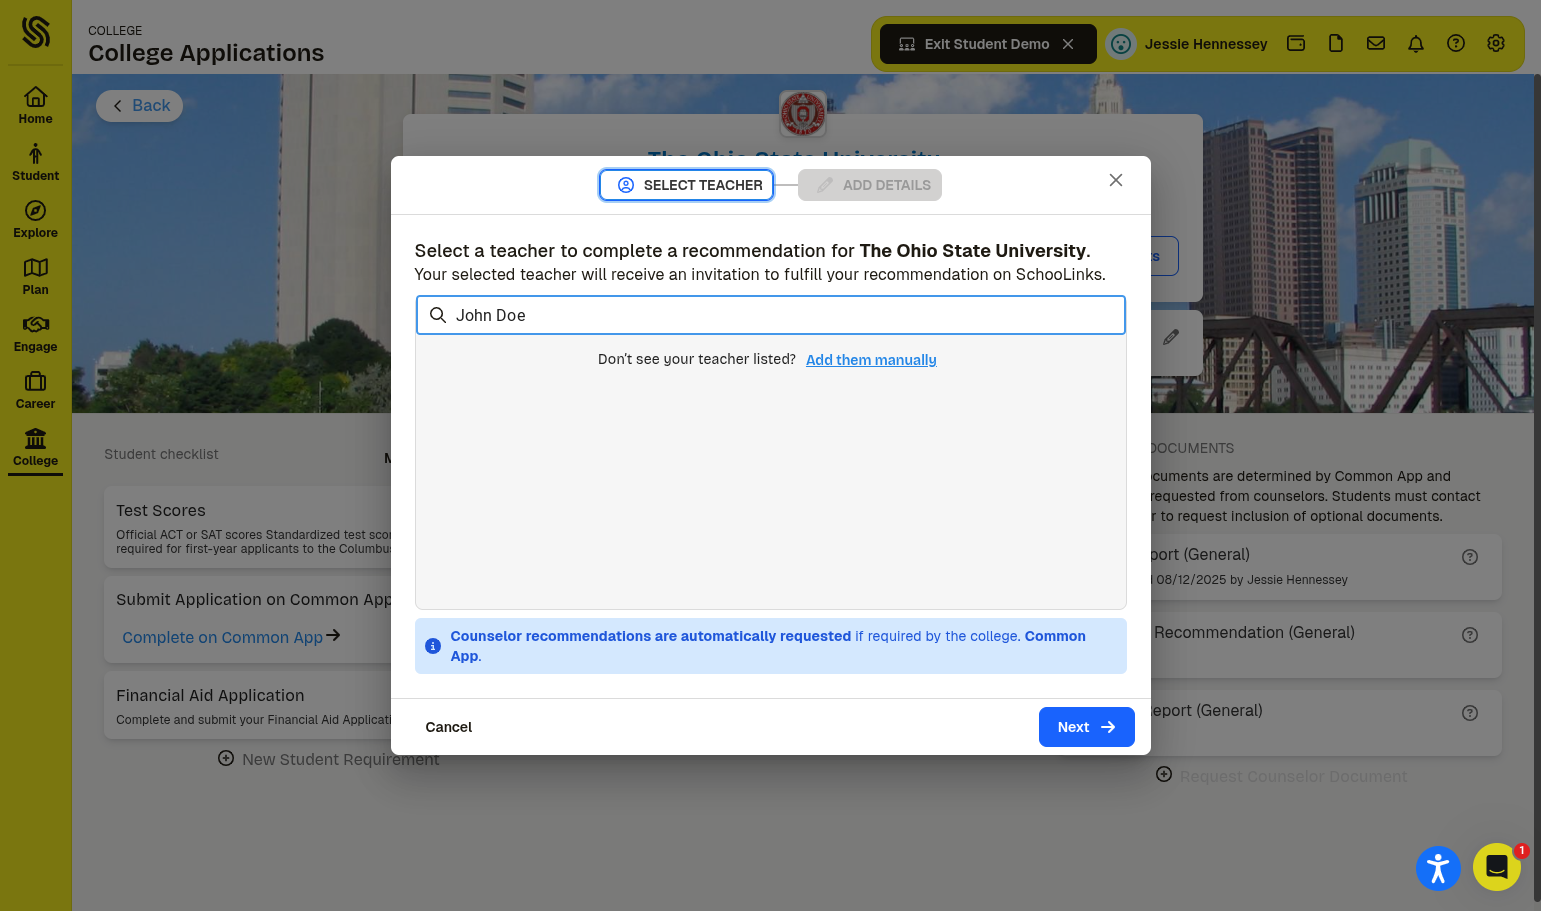Viewport: 1541px width, 911px height.
Task: Open the Career briefcase section
Action: [x=35, y=390]
